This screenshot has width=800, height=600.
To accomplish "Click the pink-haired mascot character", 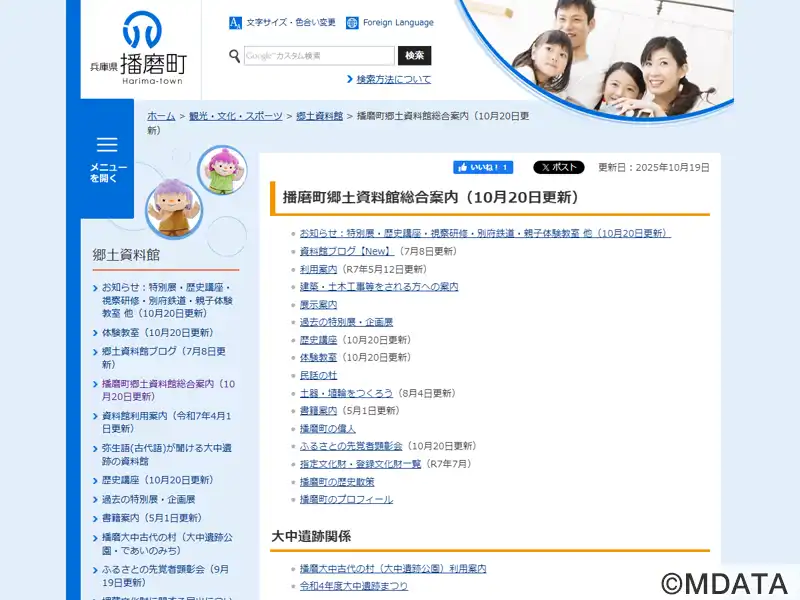I will click(x=222, y=170).
